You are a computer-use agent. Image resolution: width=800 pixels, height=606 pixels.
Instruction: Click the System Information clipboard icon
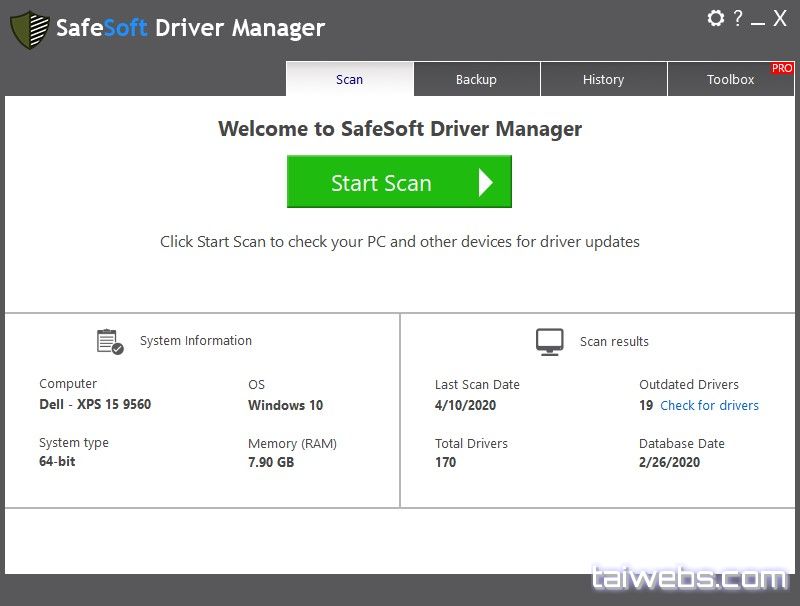click(110, 341)
